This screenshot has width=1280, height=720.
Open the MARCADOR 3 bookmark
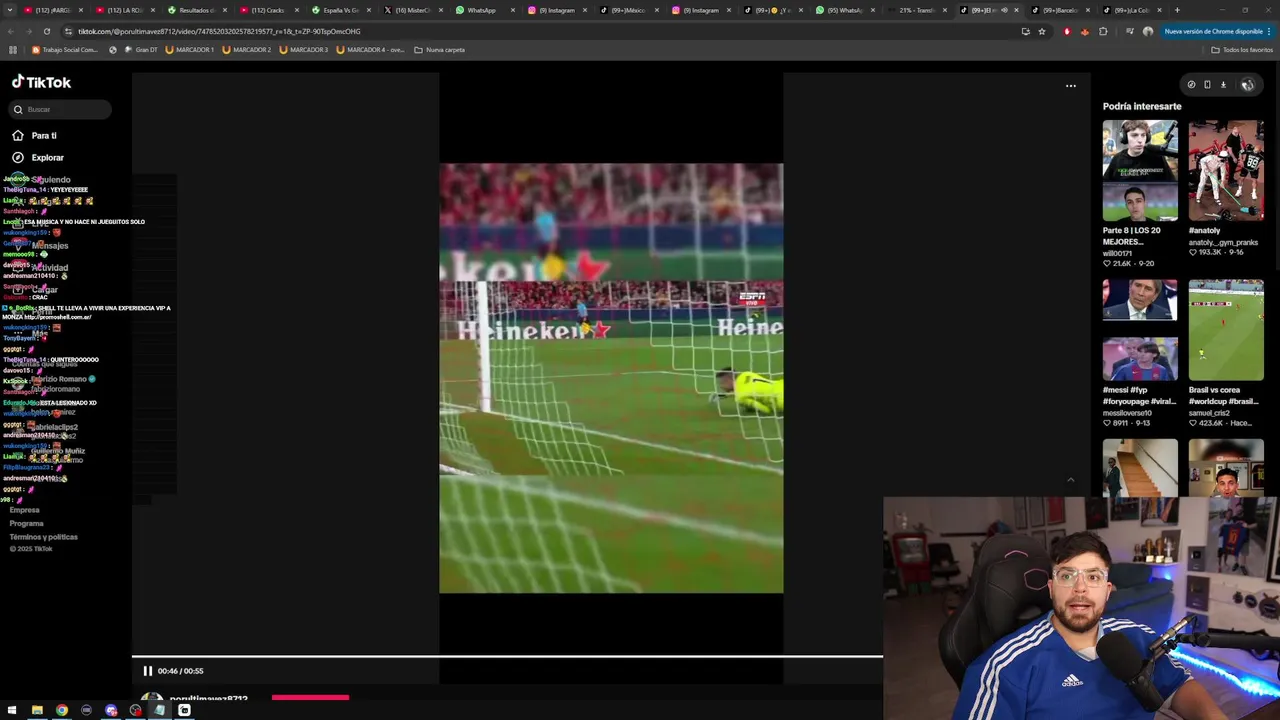(303, 49)
